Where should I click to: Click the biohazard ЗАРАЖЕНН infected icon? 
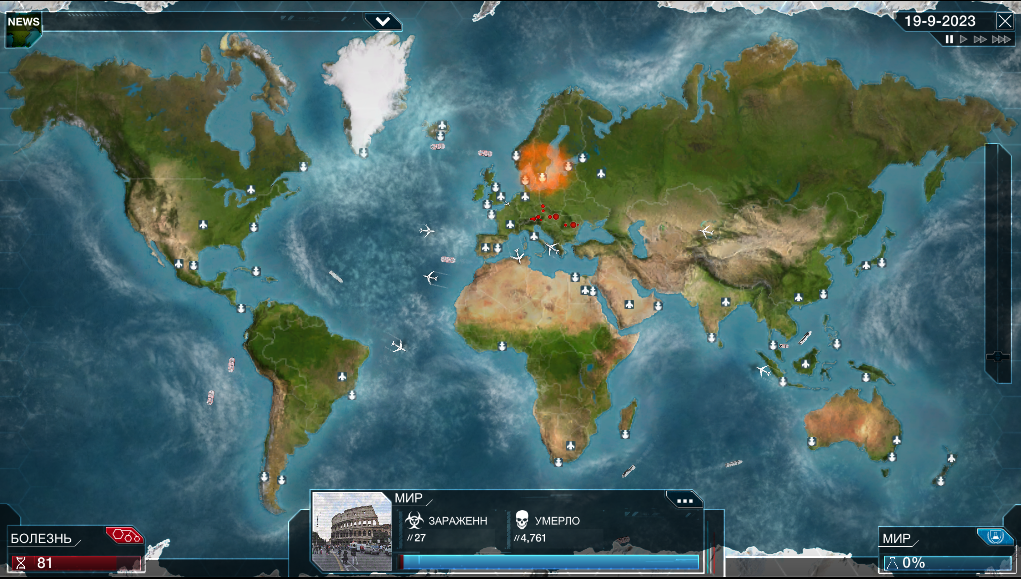414,520
